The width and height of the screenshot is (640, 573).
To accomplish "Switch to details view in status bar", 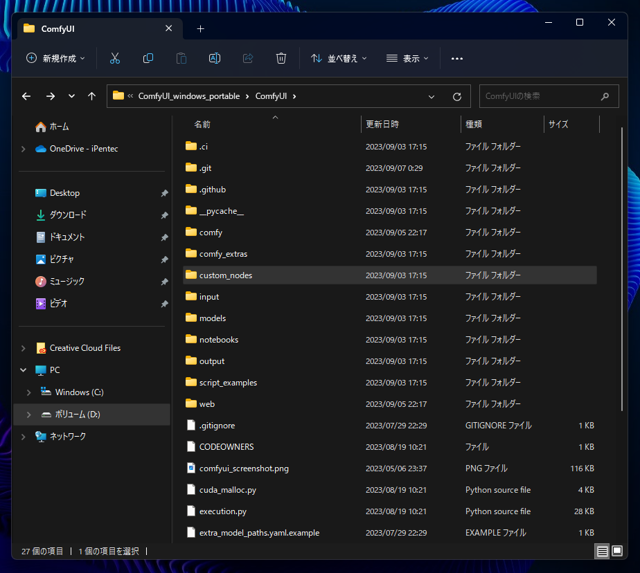I will (x=602, y=551).
